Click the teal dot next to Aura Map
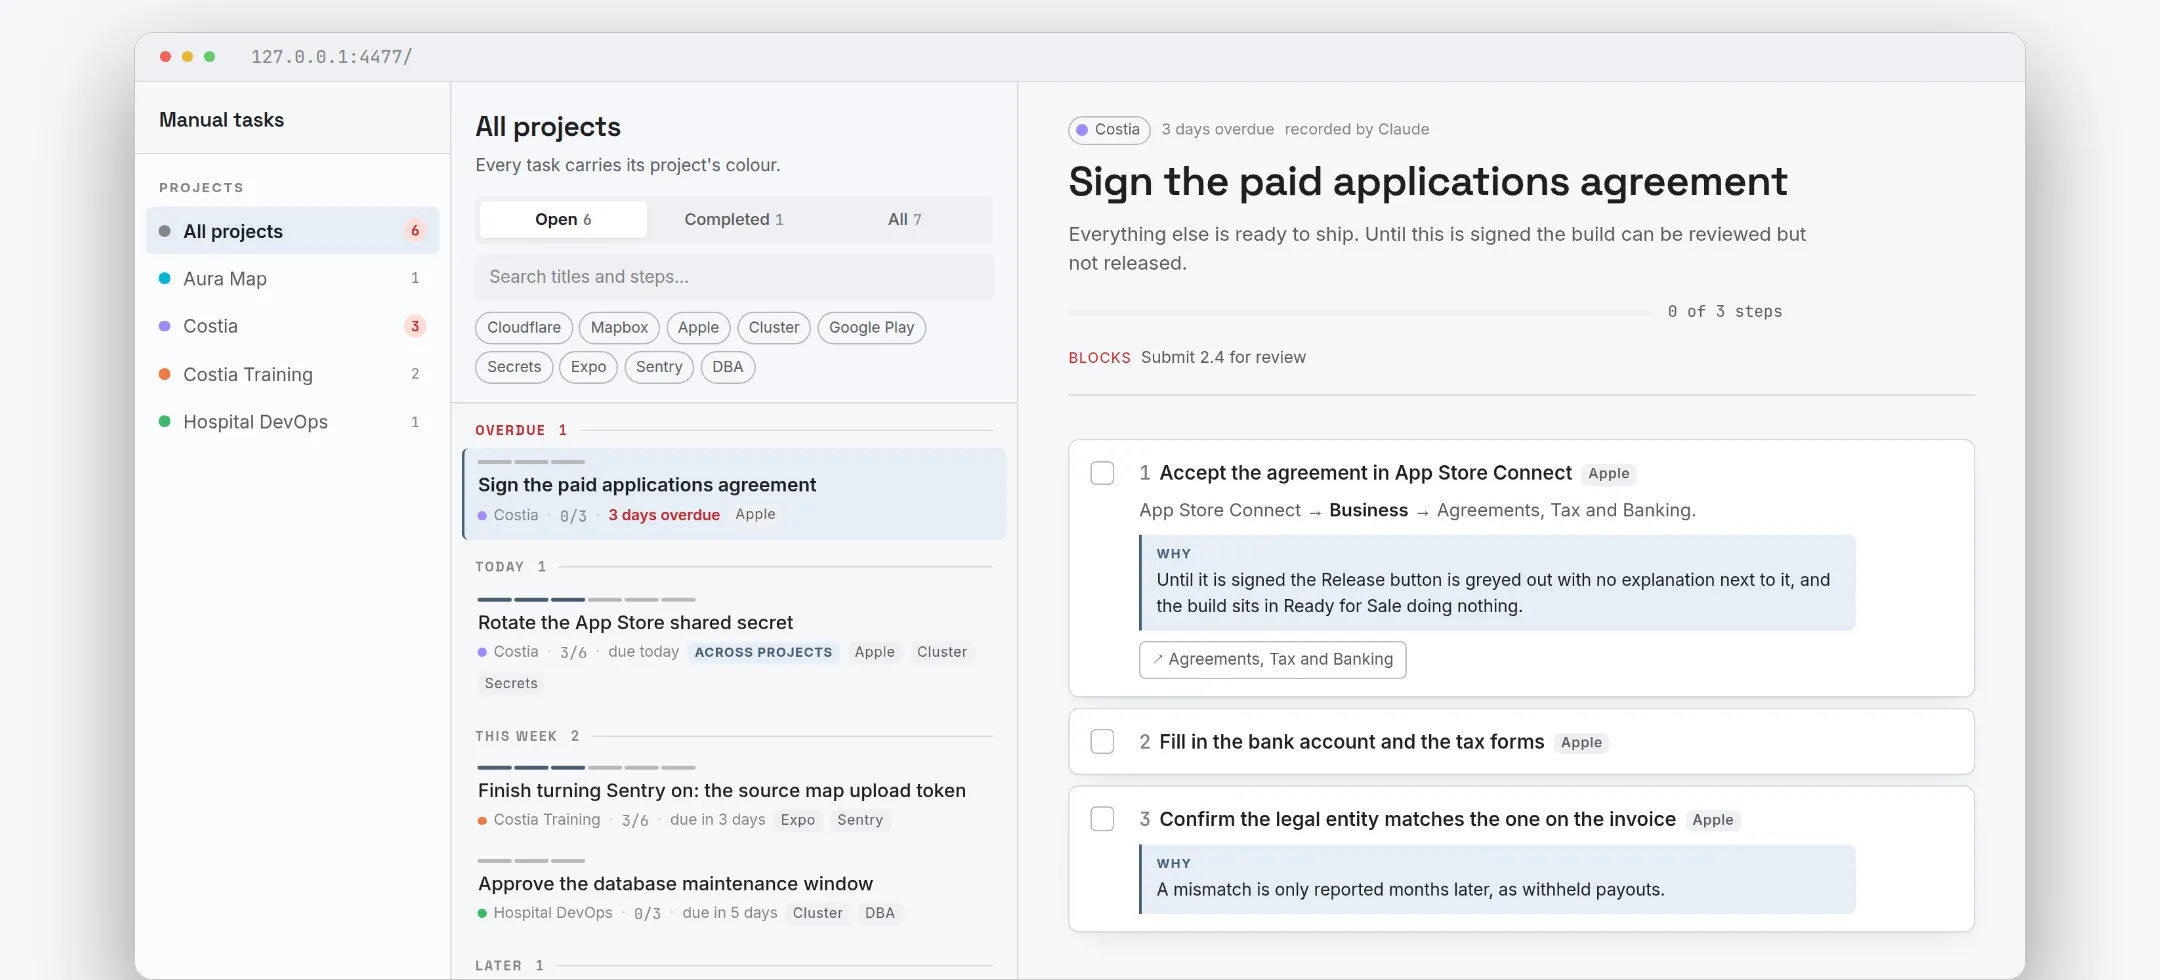Screen dimensions: 2160x980 tap(165, 279)
